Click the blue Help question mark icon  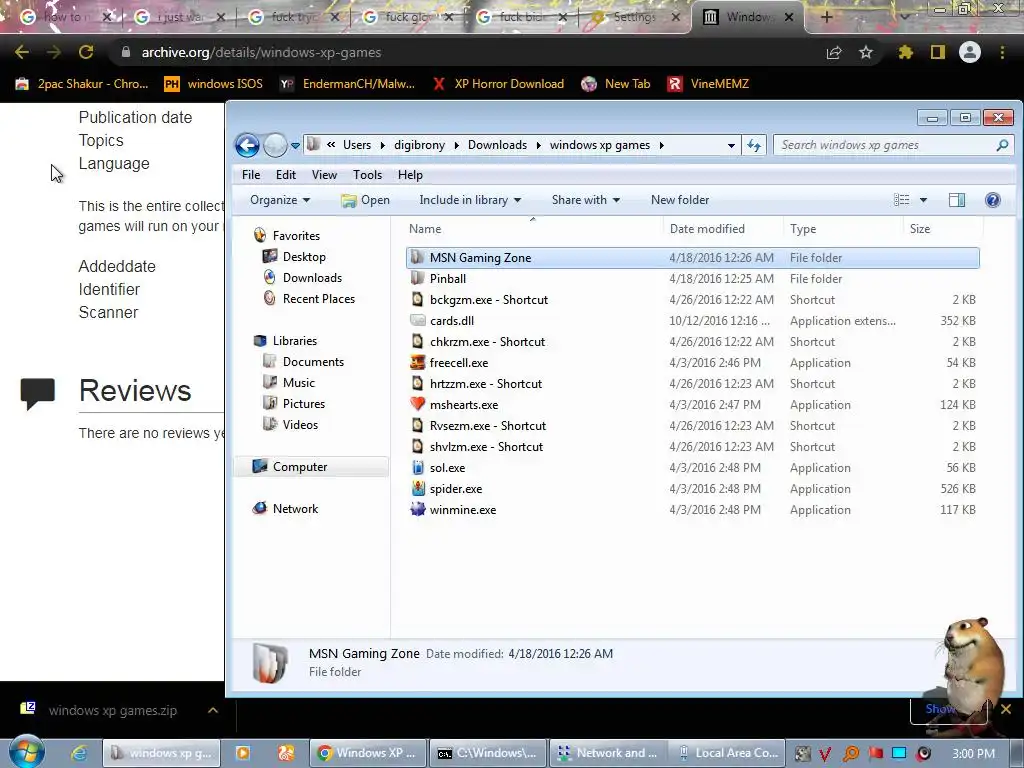993,200
